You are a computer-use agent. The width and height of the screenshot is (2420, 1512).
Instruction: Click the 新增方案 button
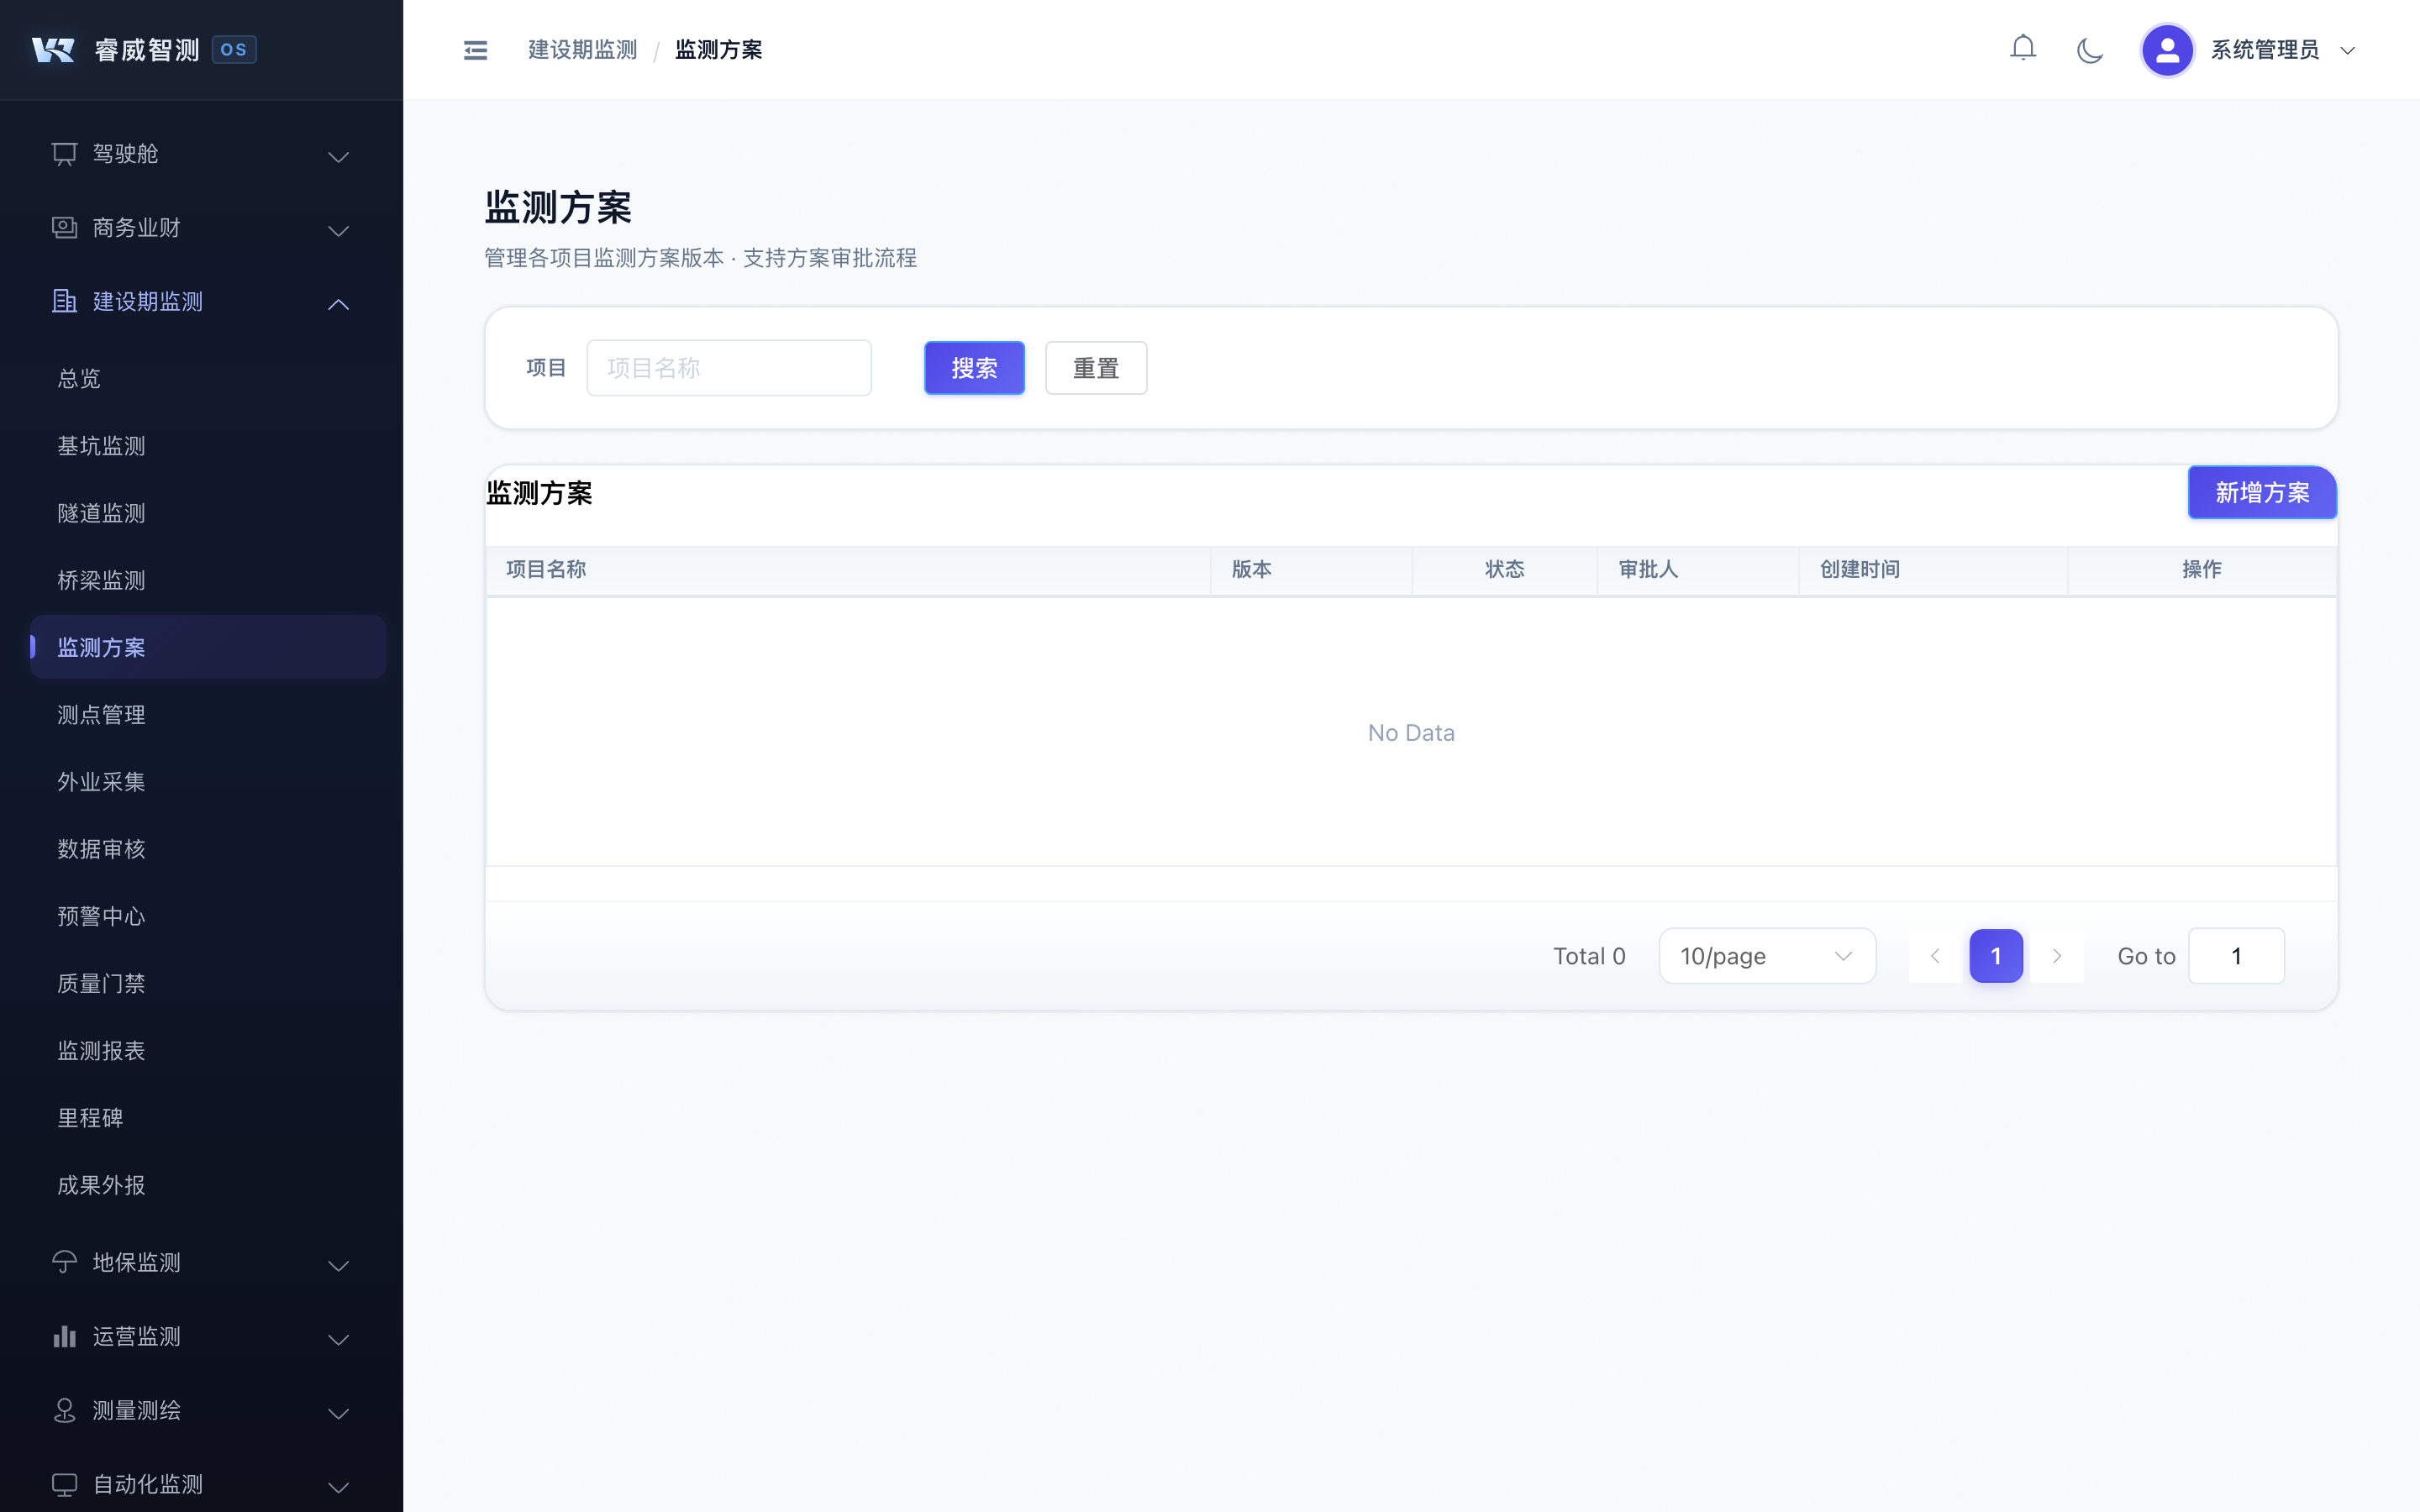(2263, 492)
